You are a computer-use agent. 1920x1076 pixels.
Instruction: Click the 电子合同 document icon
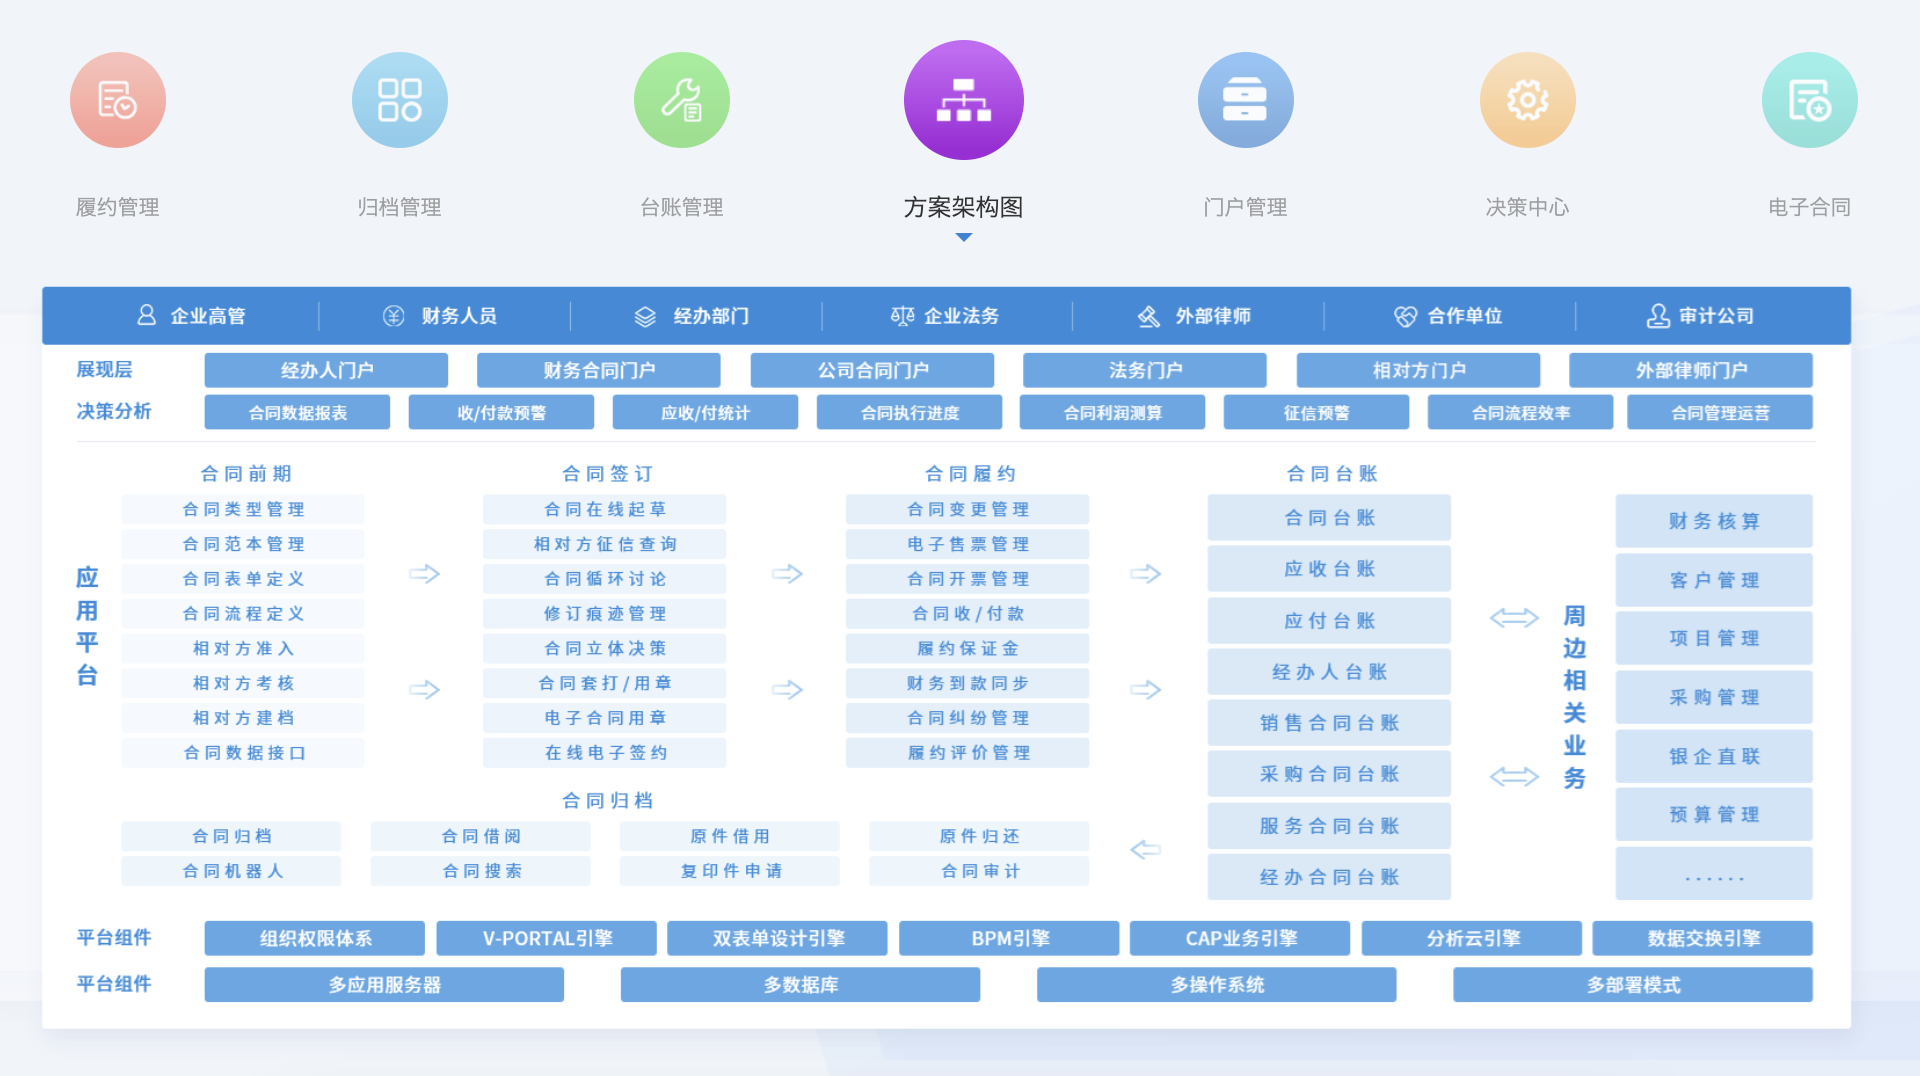click(1809, 100)
